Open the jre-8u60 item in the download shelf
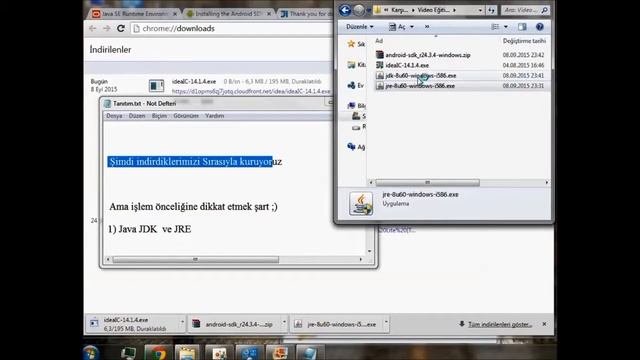The image size is (640, 360). tap(337, 324)
